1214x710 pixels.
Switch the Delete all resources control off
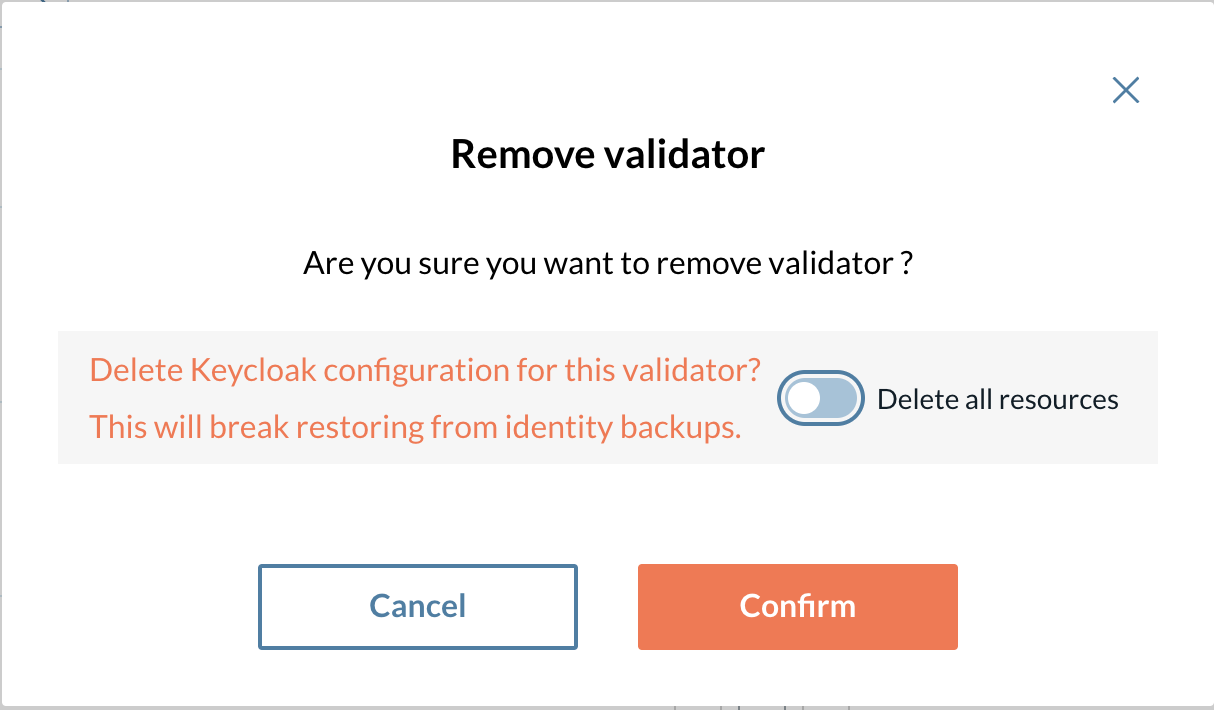click(x=820, y=398)
